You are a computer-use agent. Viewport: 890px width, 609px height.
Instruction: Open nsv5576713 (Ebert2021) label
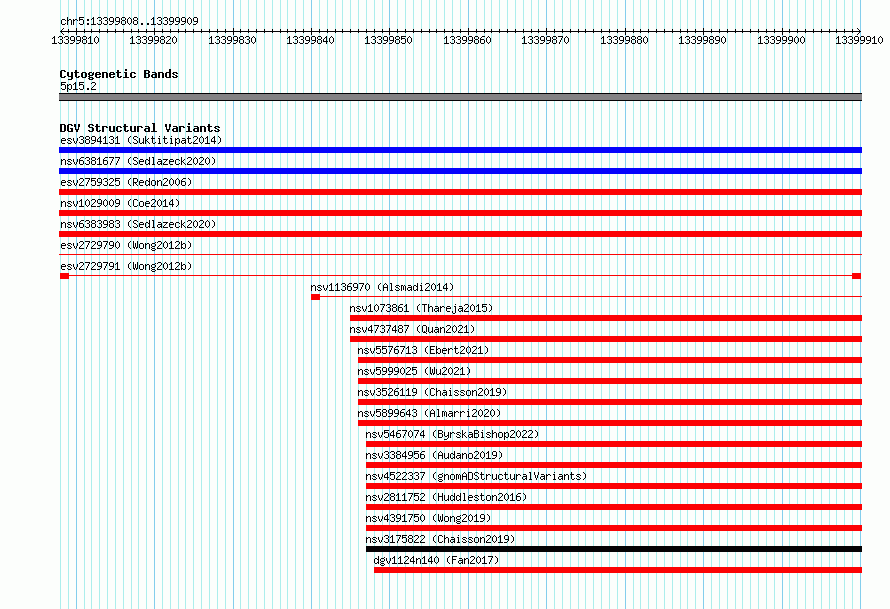pos(423,350)
